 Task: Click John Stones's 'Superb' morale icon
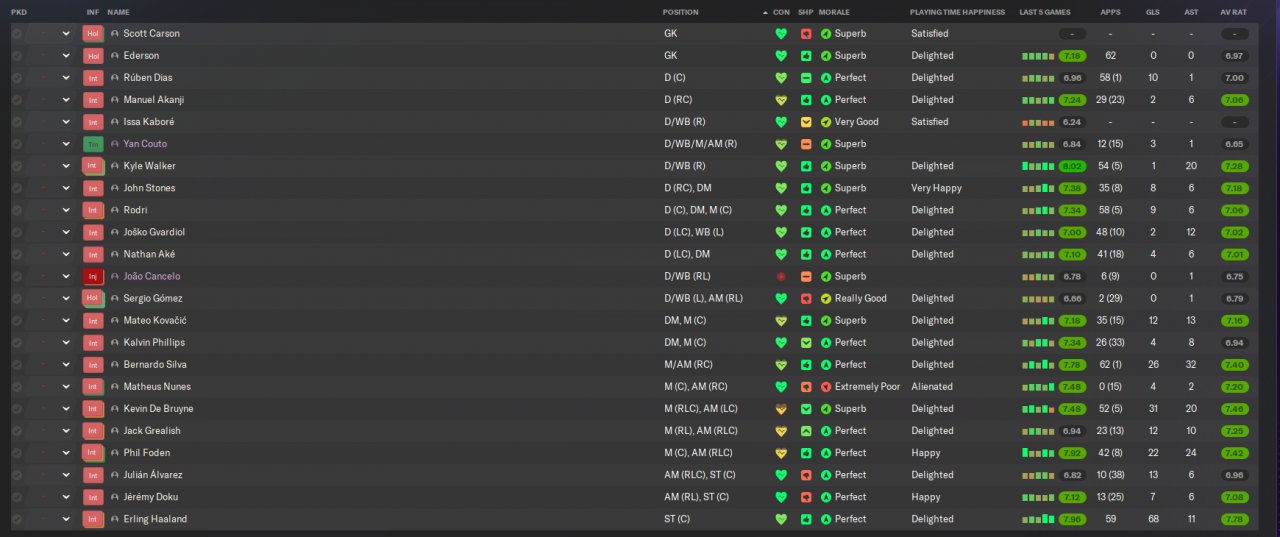tap(826, 188)
